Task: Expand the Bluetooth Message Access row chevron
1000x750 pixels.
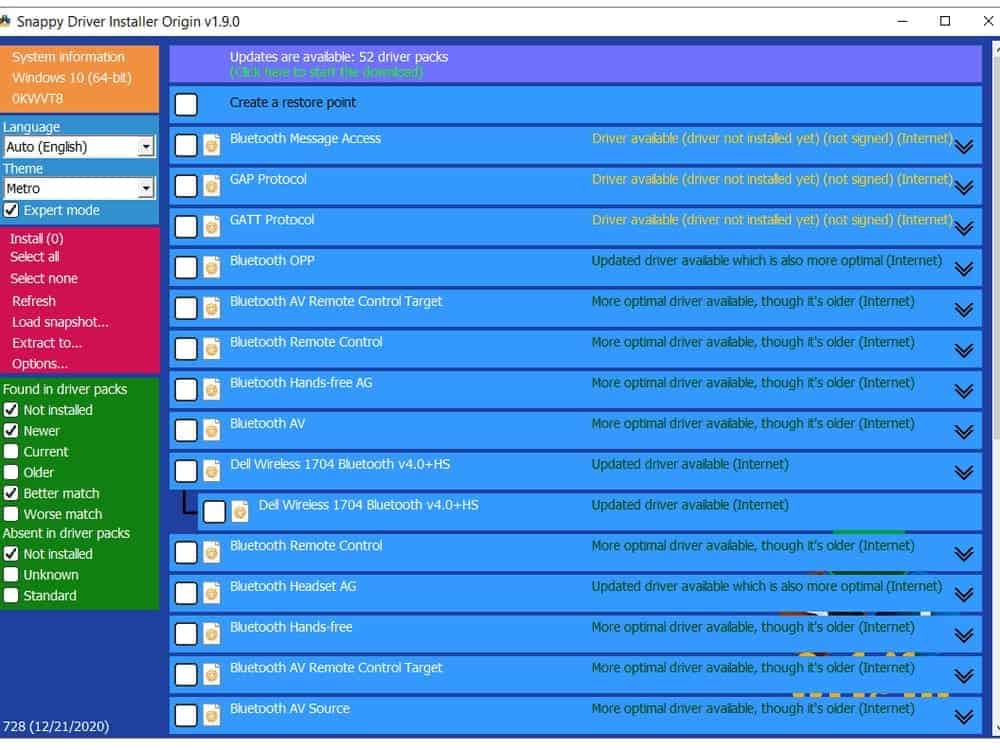Action: pyautogui.click(x=964, y=147)
